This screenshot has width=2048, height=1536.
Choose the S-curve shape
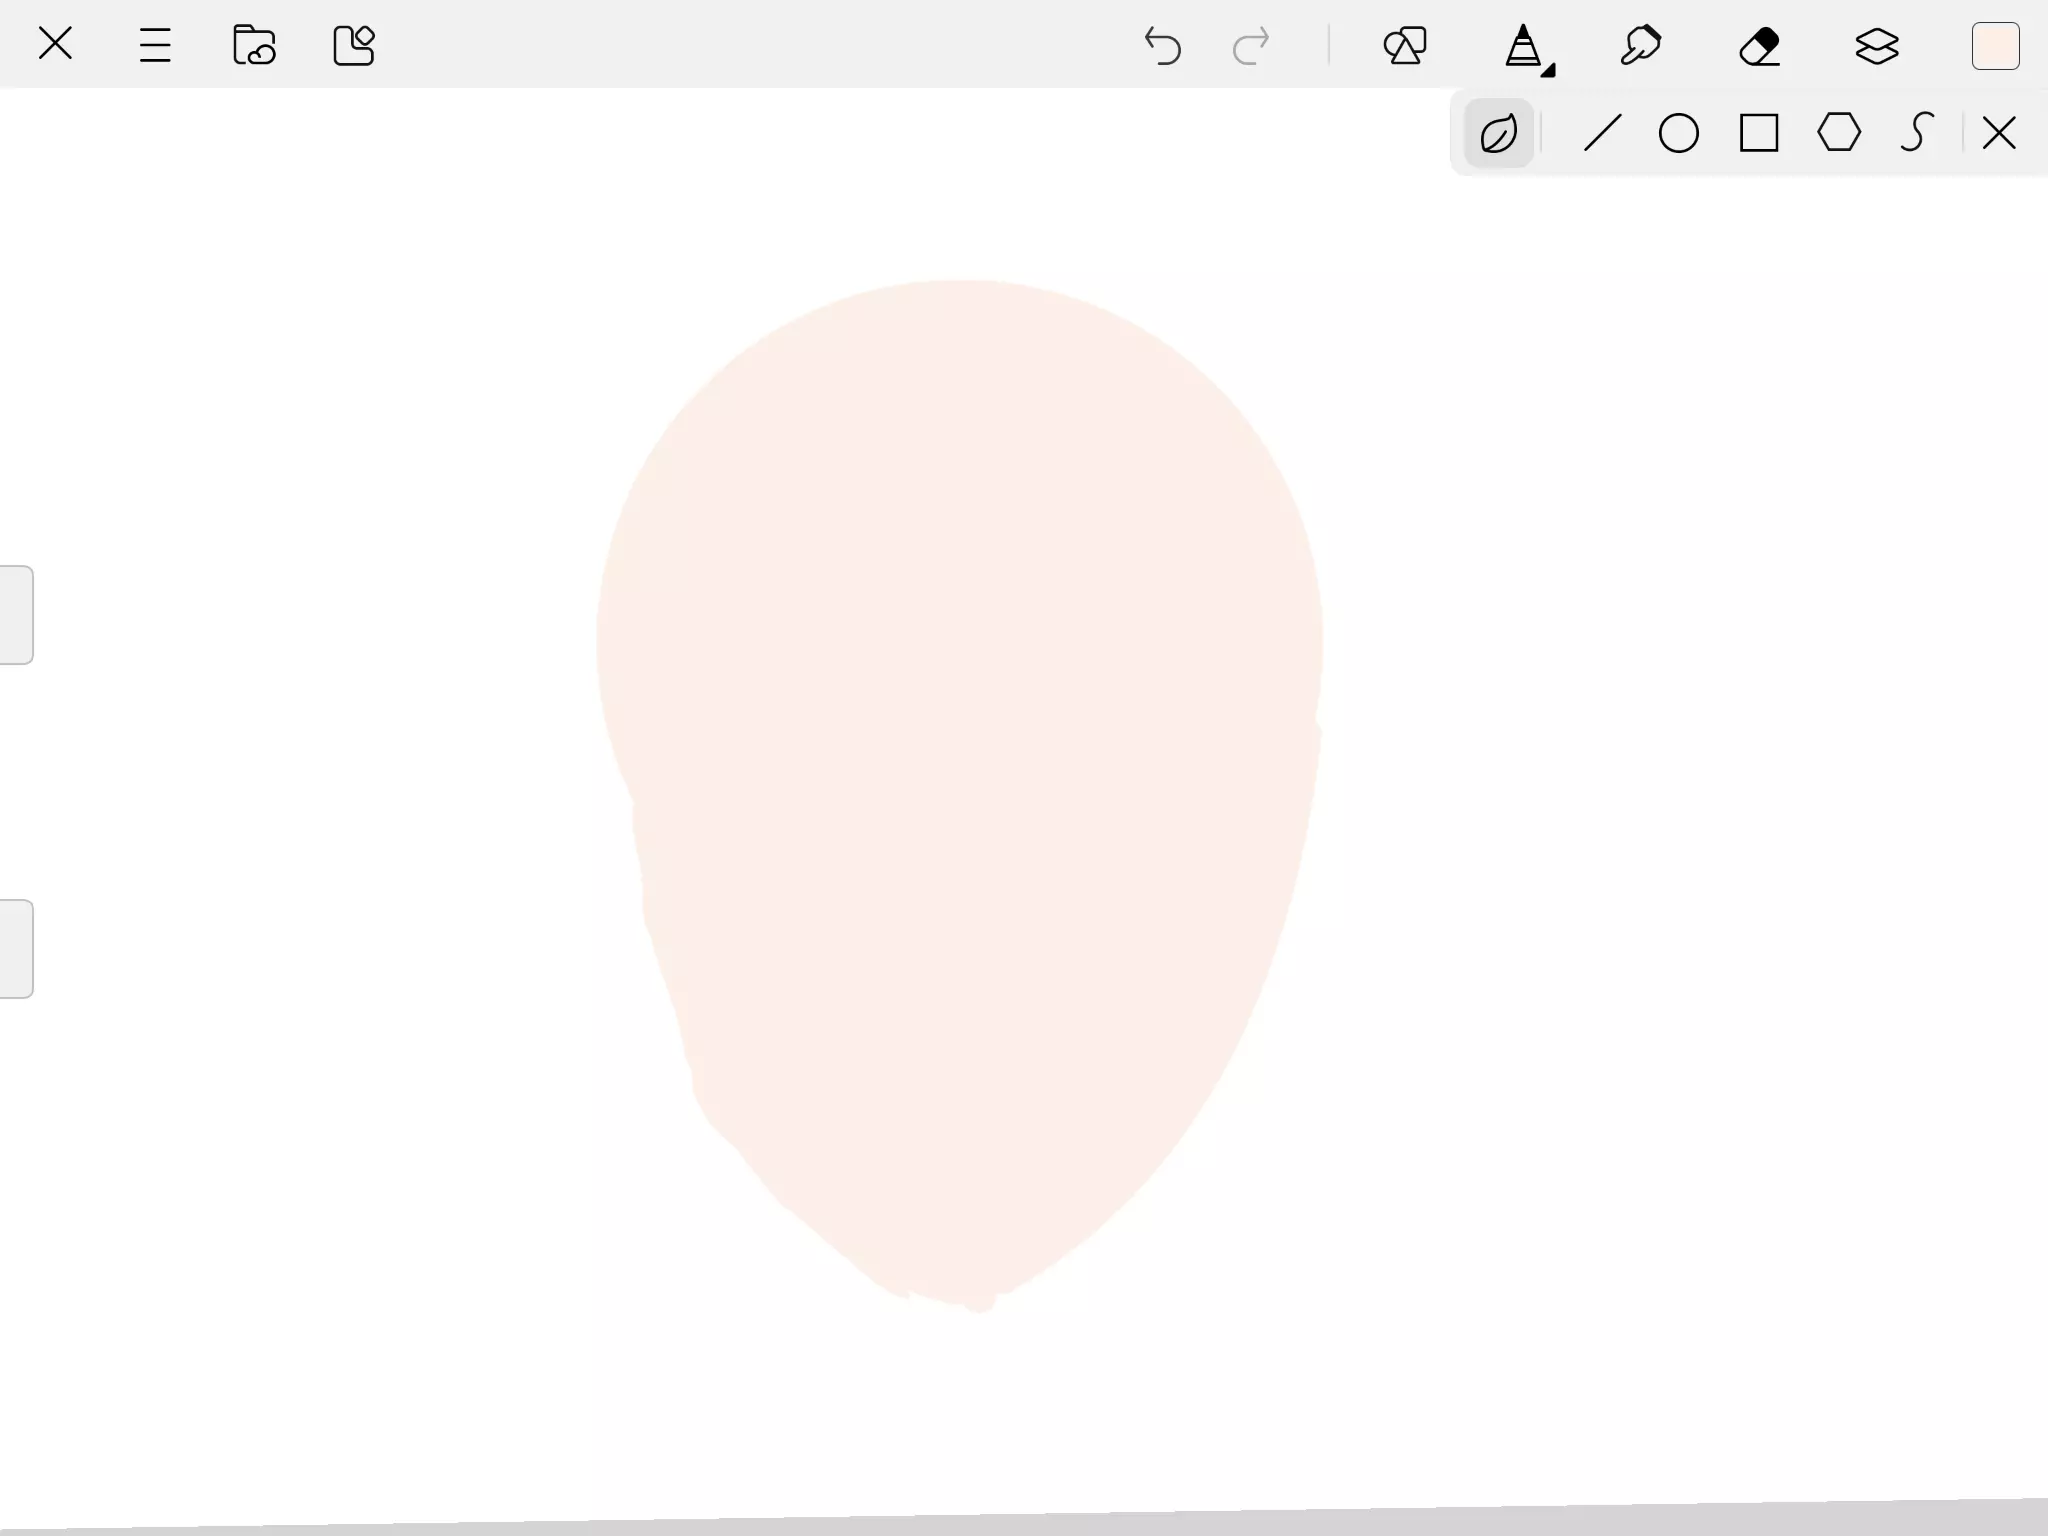click(1916, 133)
